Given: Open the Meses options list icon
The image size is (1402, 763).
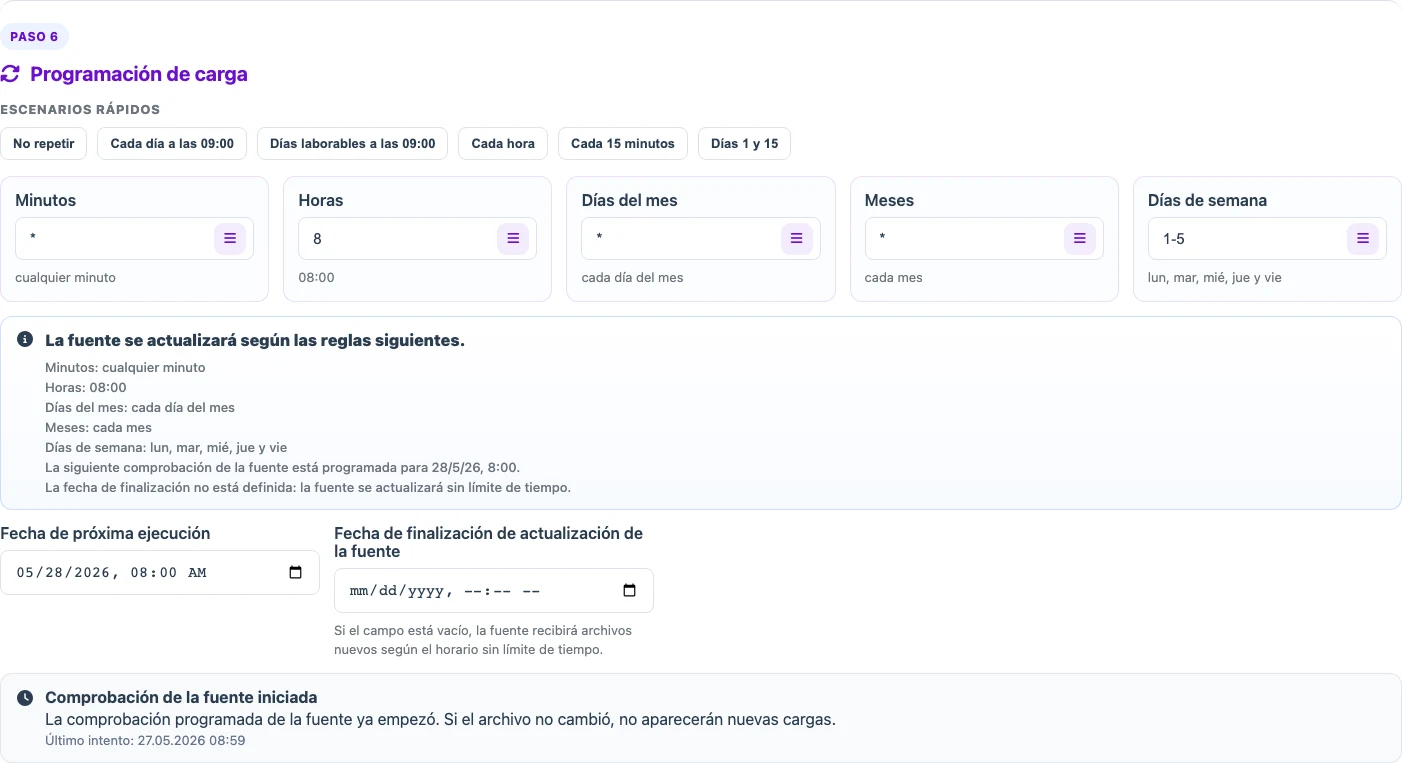Looking at the screenshot, I should 1079,238.
